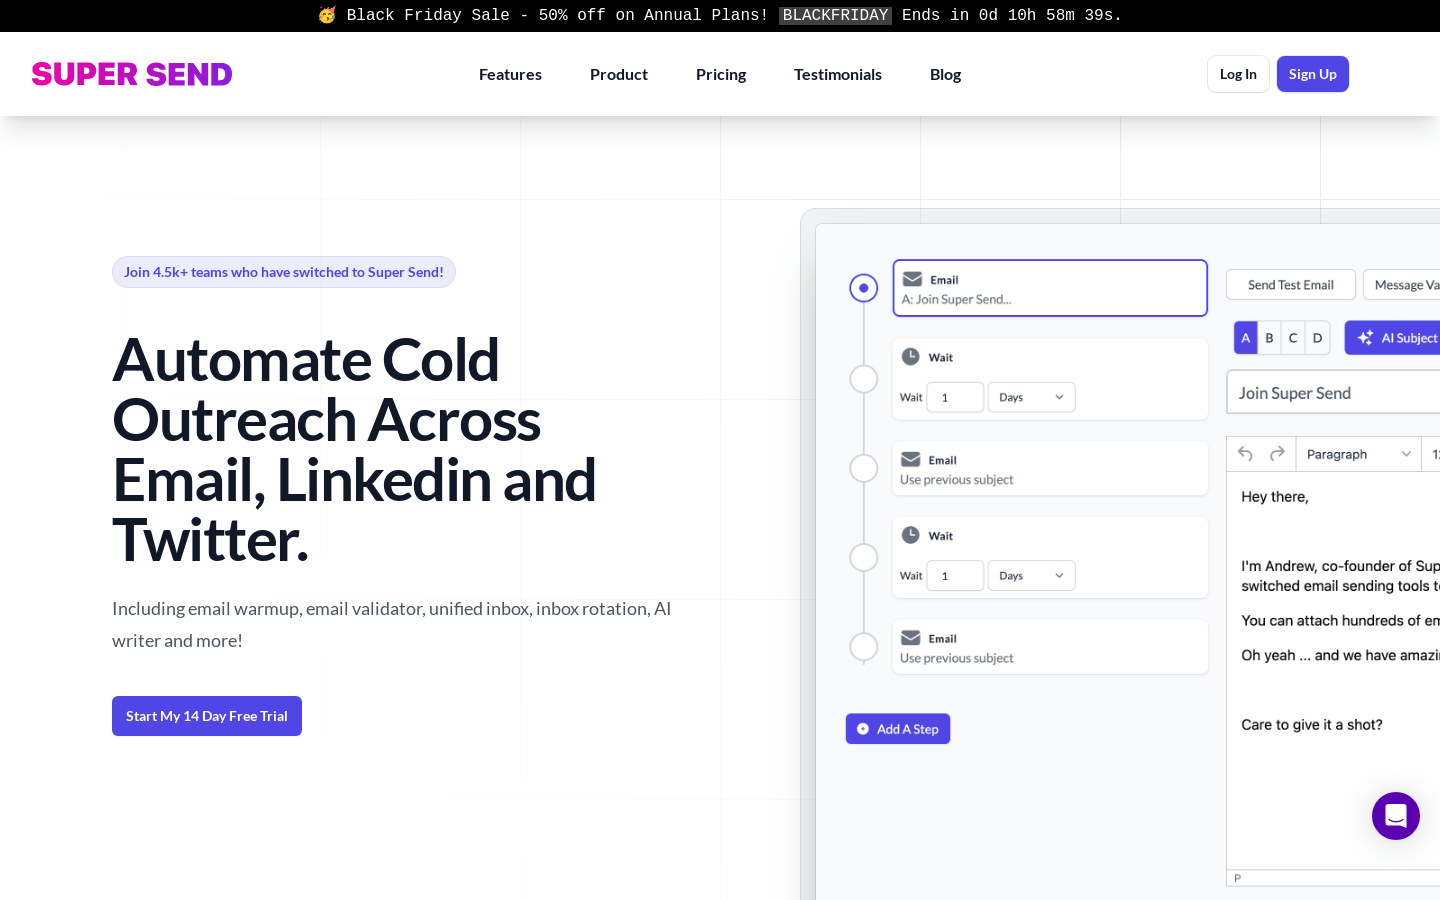
Task: Click the second Wait number input field
Action: [x=955, y=576]
